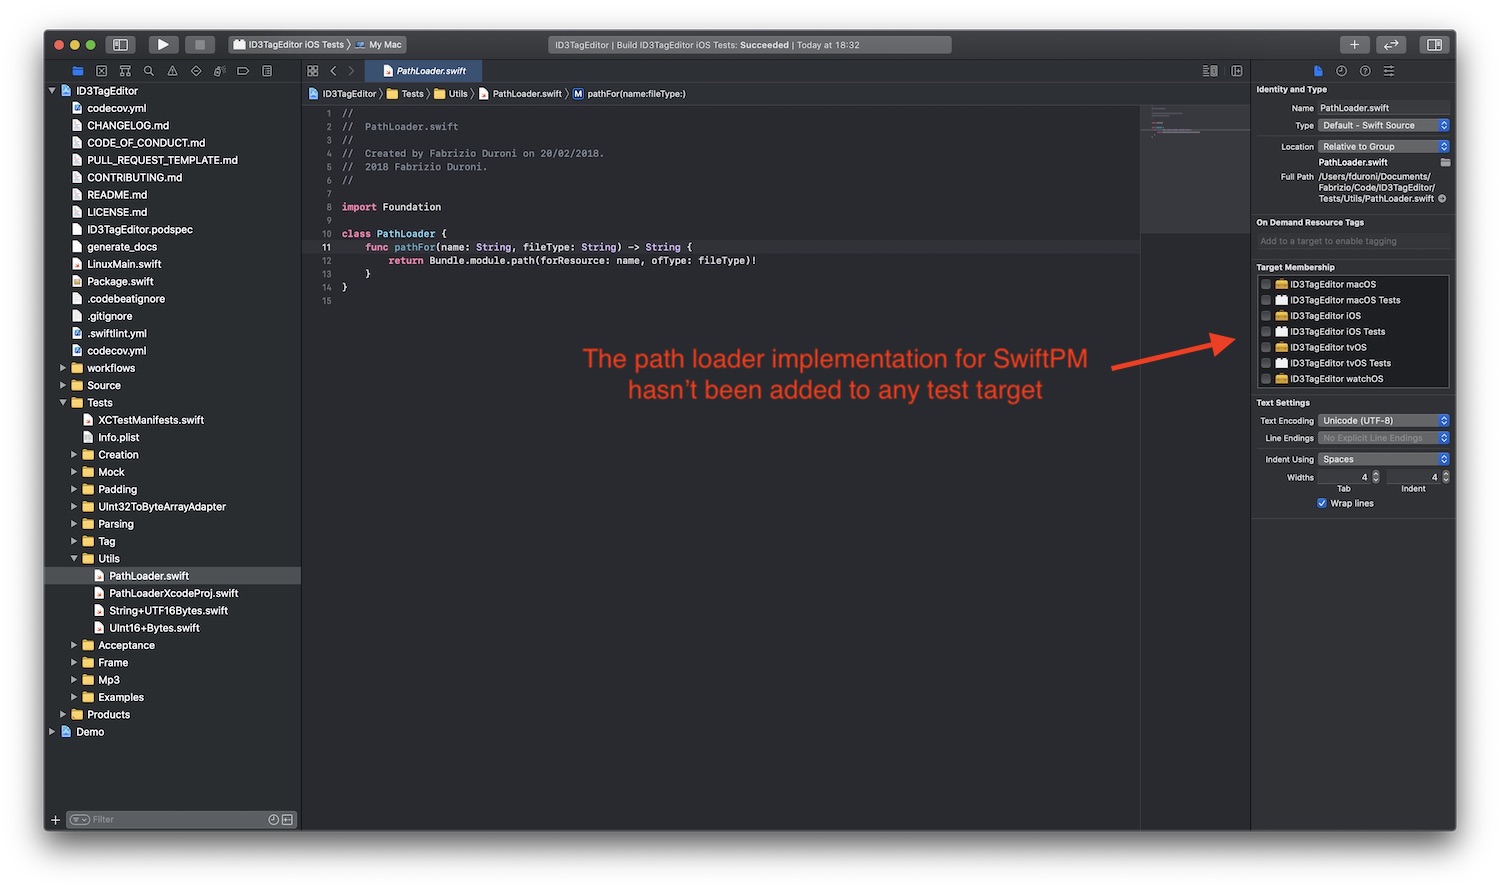Open the Library with plus button
1500x889 pixels.
tap(1354, 45)
